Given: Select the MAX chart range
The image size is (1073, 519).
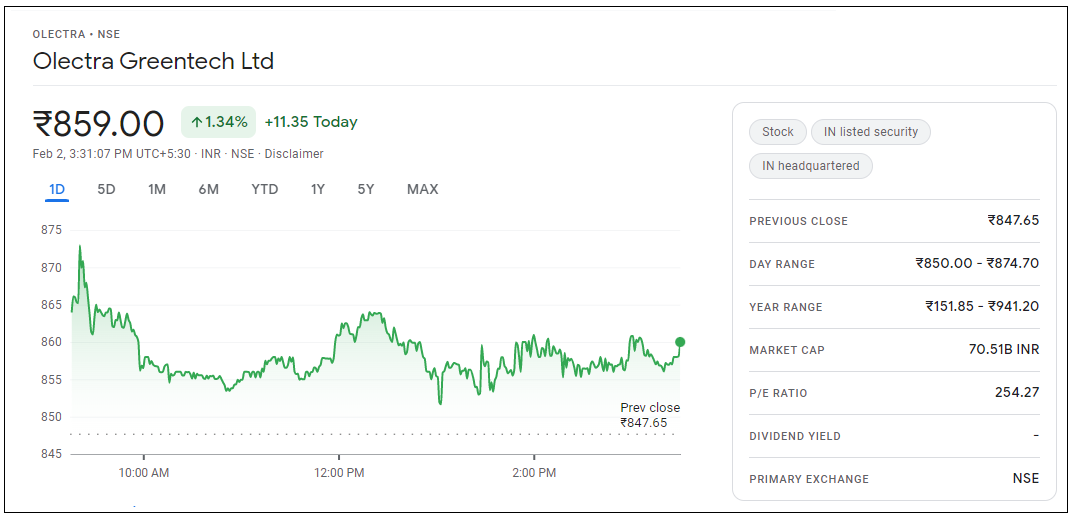Looking at the screenshot, I should (422, 190).
